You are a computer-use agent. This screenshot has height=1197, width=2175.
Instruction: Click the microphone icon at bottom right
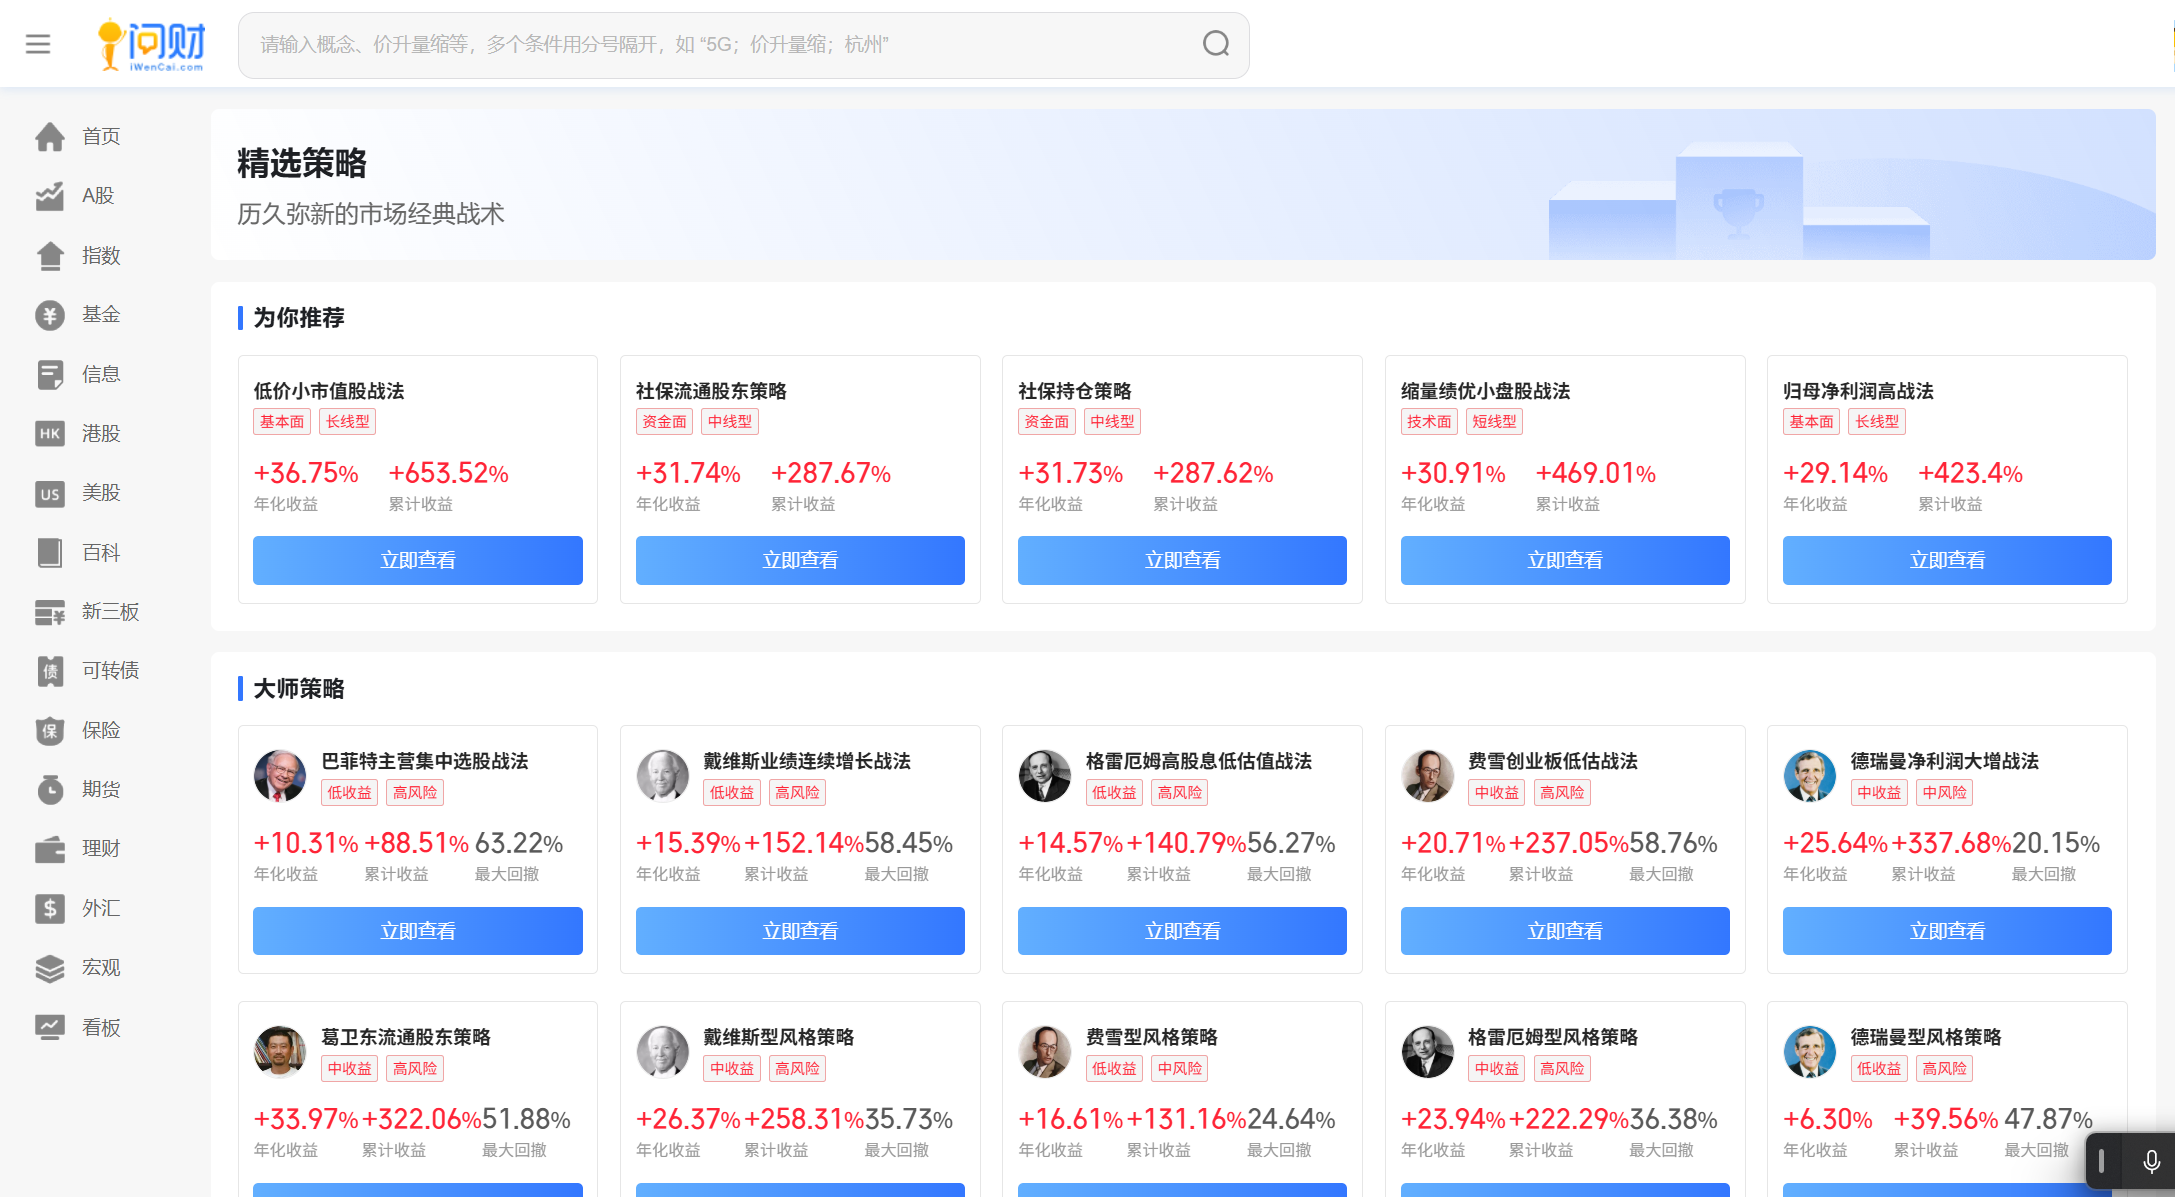tap(2151, 1161)
